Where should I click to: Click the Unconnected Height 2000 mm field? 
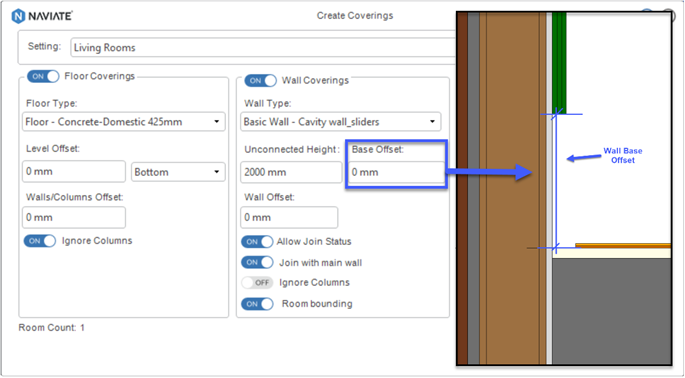(x=291, y=172)
